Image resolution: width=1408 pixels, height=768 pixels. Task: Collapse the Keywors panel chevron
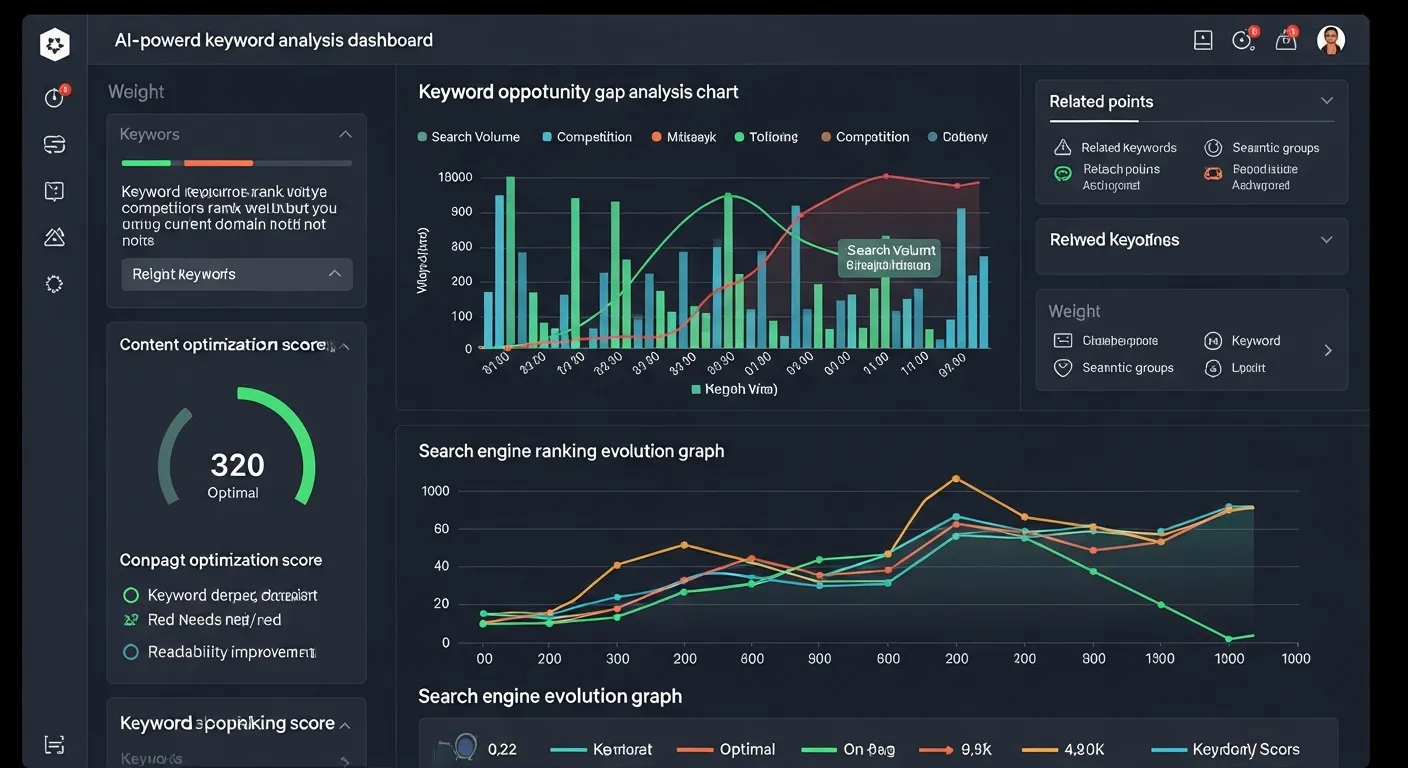click(345, 134)
